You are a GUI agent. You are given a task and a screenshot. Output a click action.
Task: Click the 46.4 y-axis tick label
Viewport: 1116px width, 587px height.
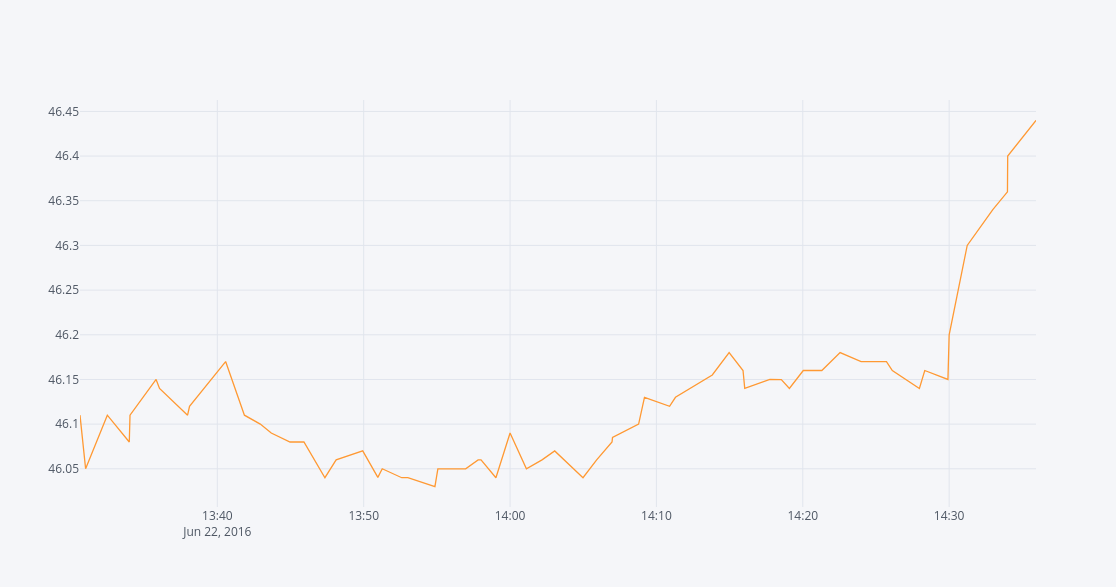pyautogui.click(x=66, y=156)
